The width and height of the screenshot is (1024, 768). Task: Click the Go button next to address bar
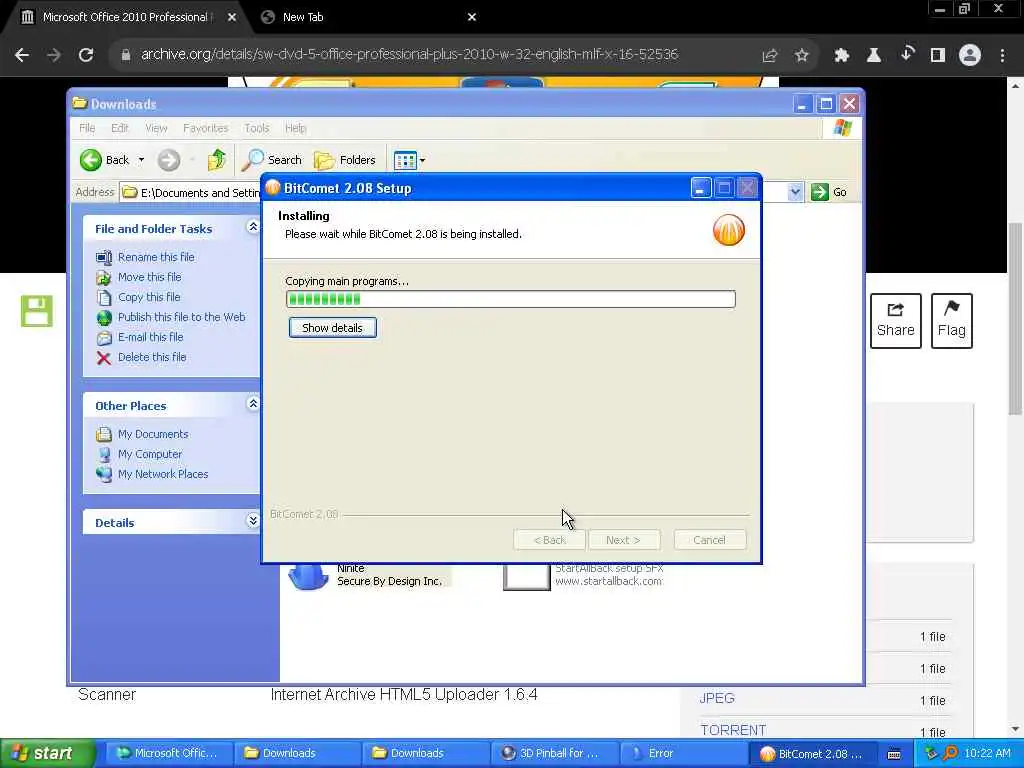(829, 192)
